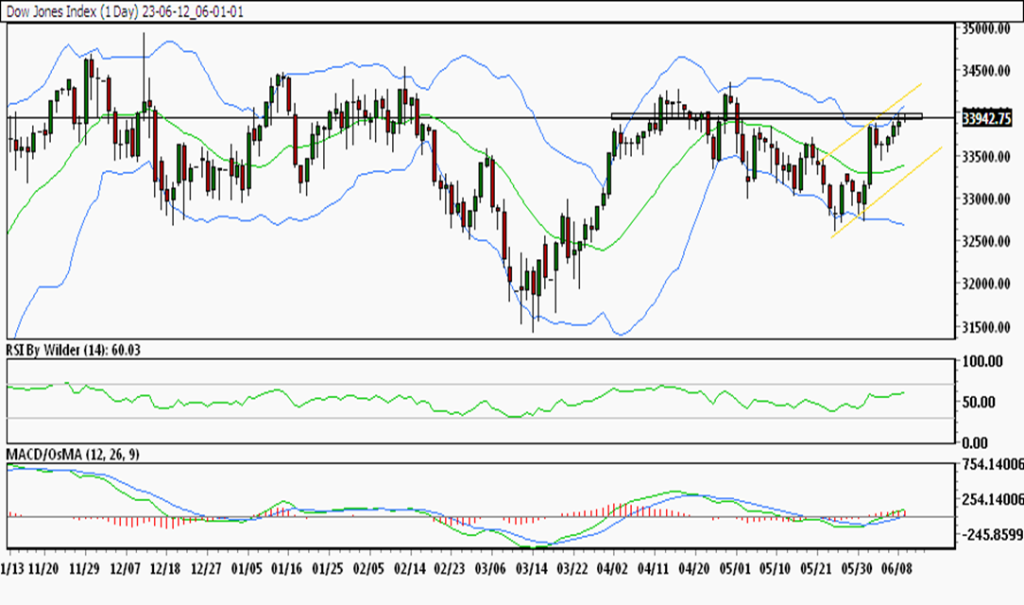Click the 04/20 date label
This screenshot has width=1024, height=605.
pyautogui.click(x=694, y=568)
